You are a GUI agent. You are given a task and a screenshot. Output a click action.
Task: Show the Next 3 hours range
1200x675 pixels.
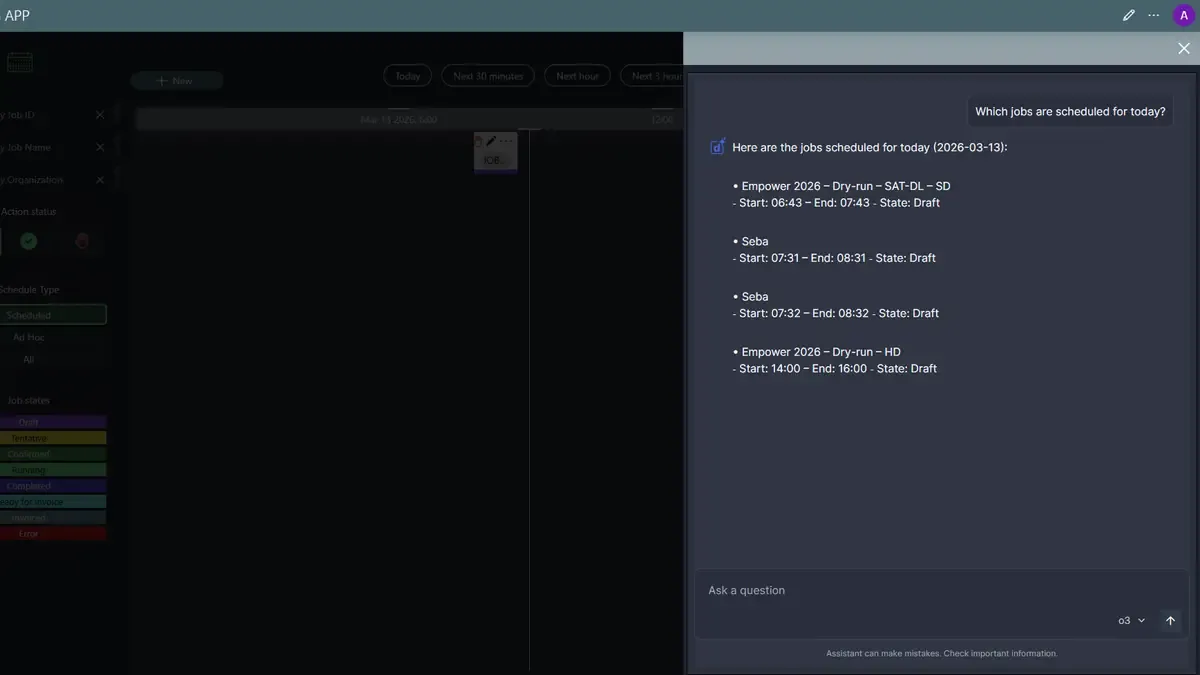[652, 76]
